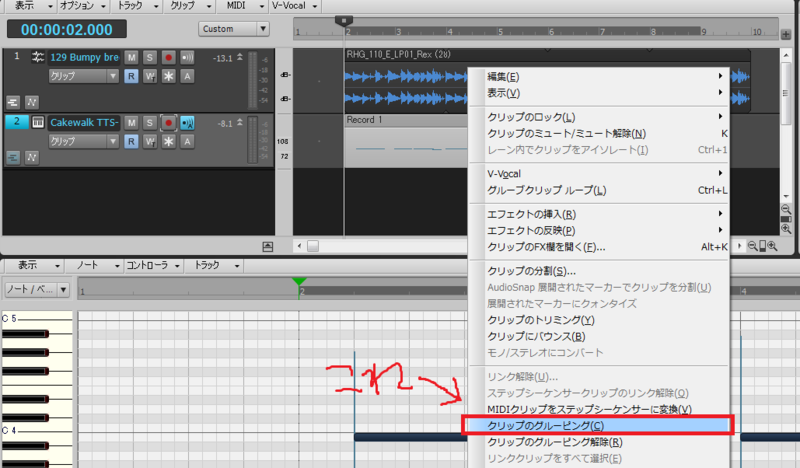Click the track pane collapse icon
This screenshot has height=468, width=800.
pos(267,247)
